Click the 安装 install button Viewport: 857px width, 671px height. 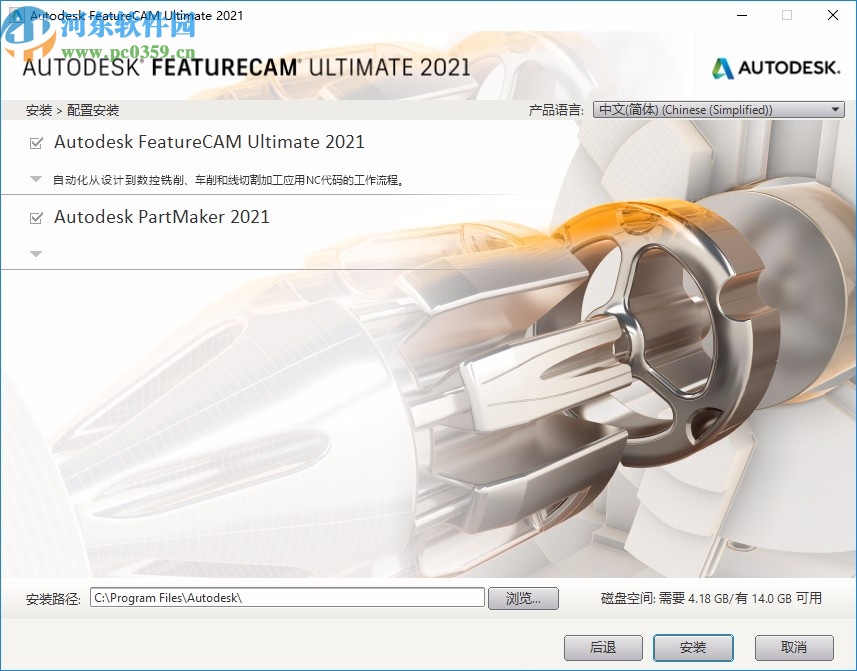[693, 647]
